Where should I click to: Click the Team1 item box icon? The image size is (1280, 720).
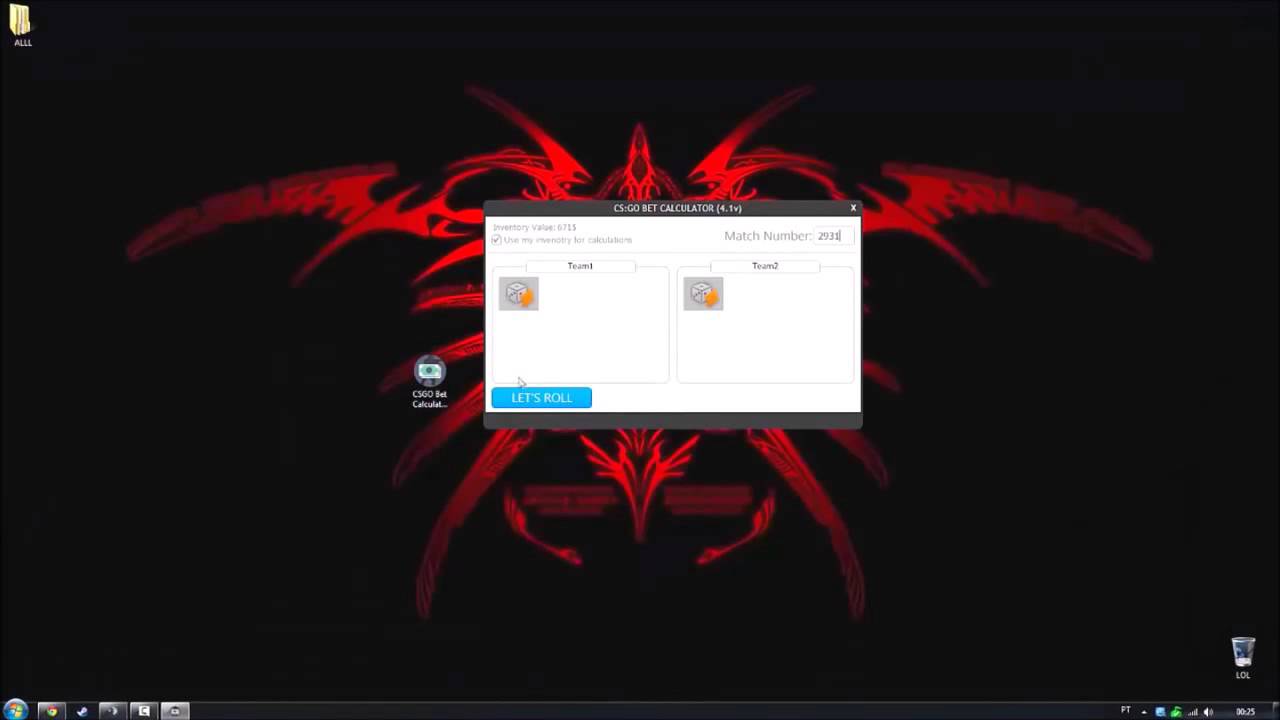tap(518, 294)
